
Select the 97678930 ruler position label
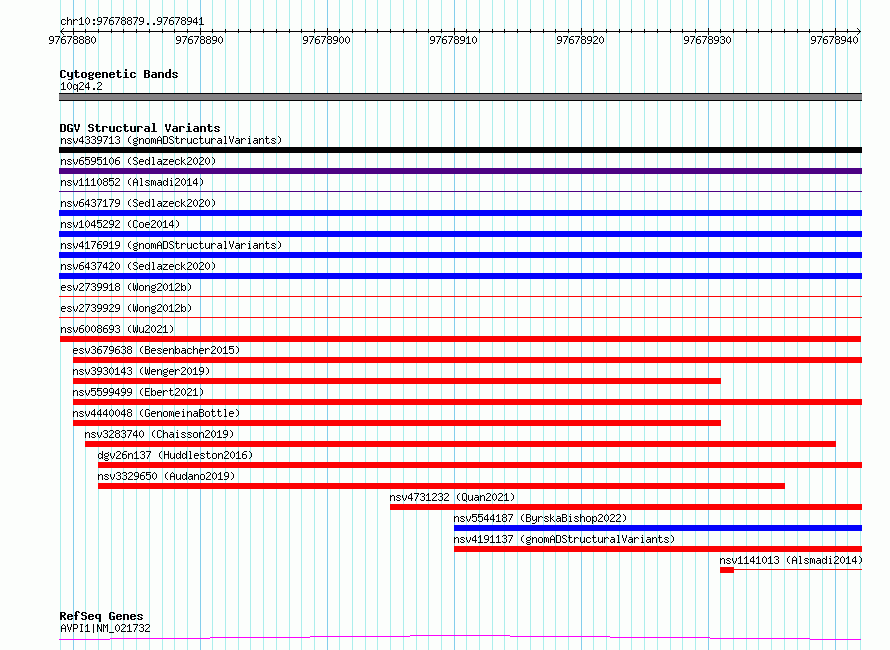(707, 40)
